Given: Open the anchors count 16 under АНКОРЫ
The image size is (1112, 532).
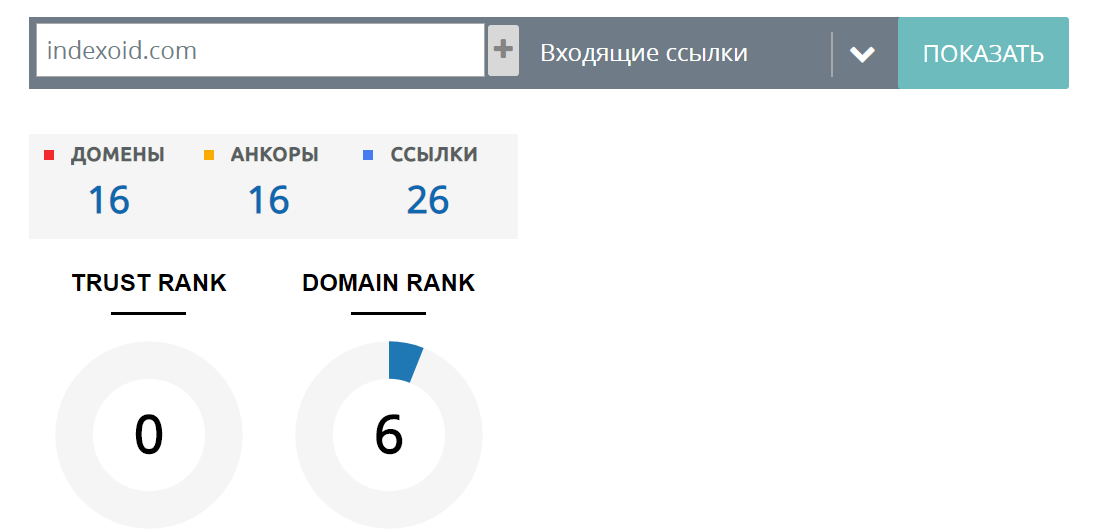Looking at the screenshot, I should click(268, 200).
